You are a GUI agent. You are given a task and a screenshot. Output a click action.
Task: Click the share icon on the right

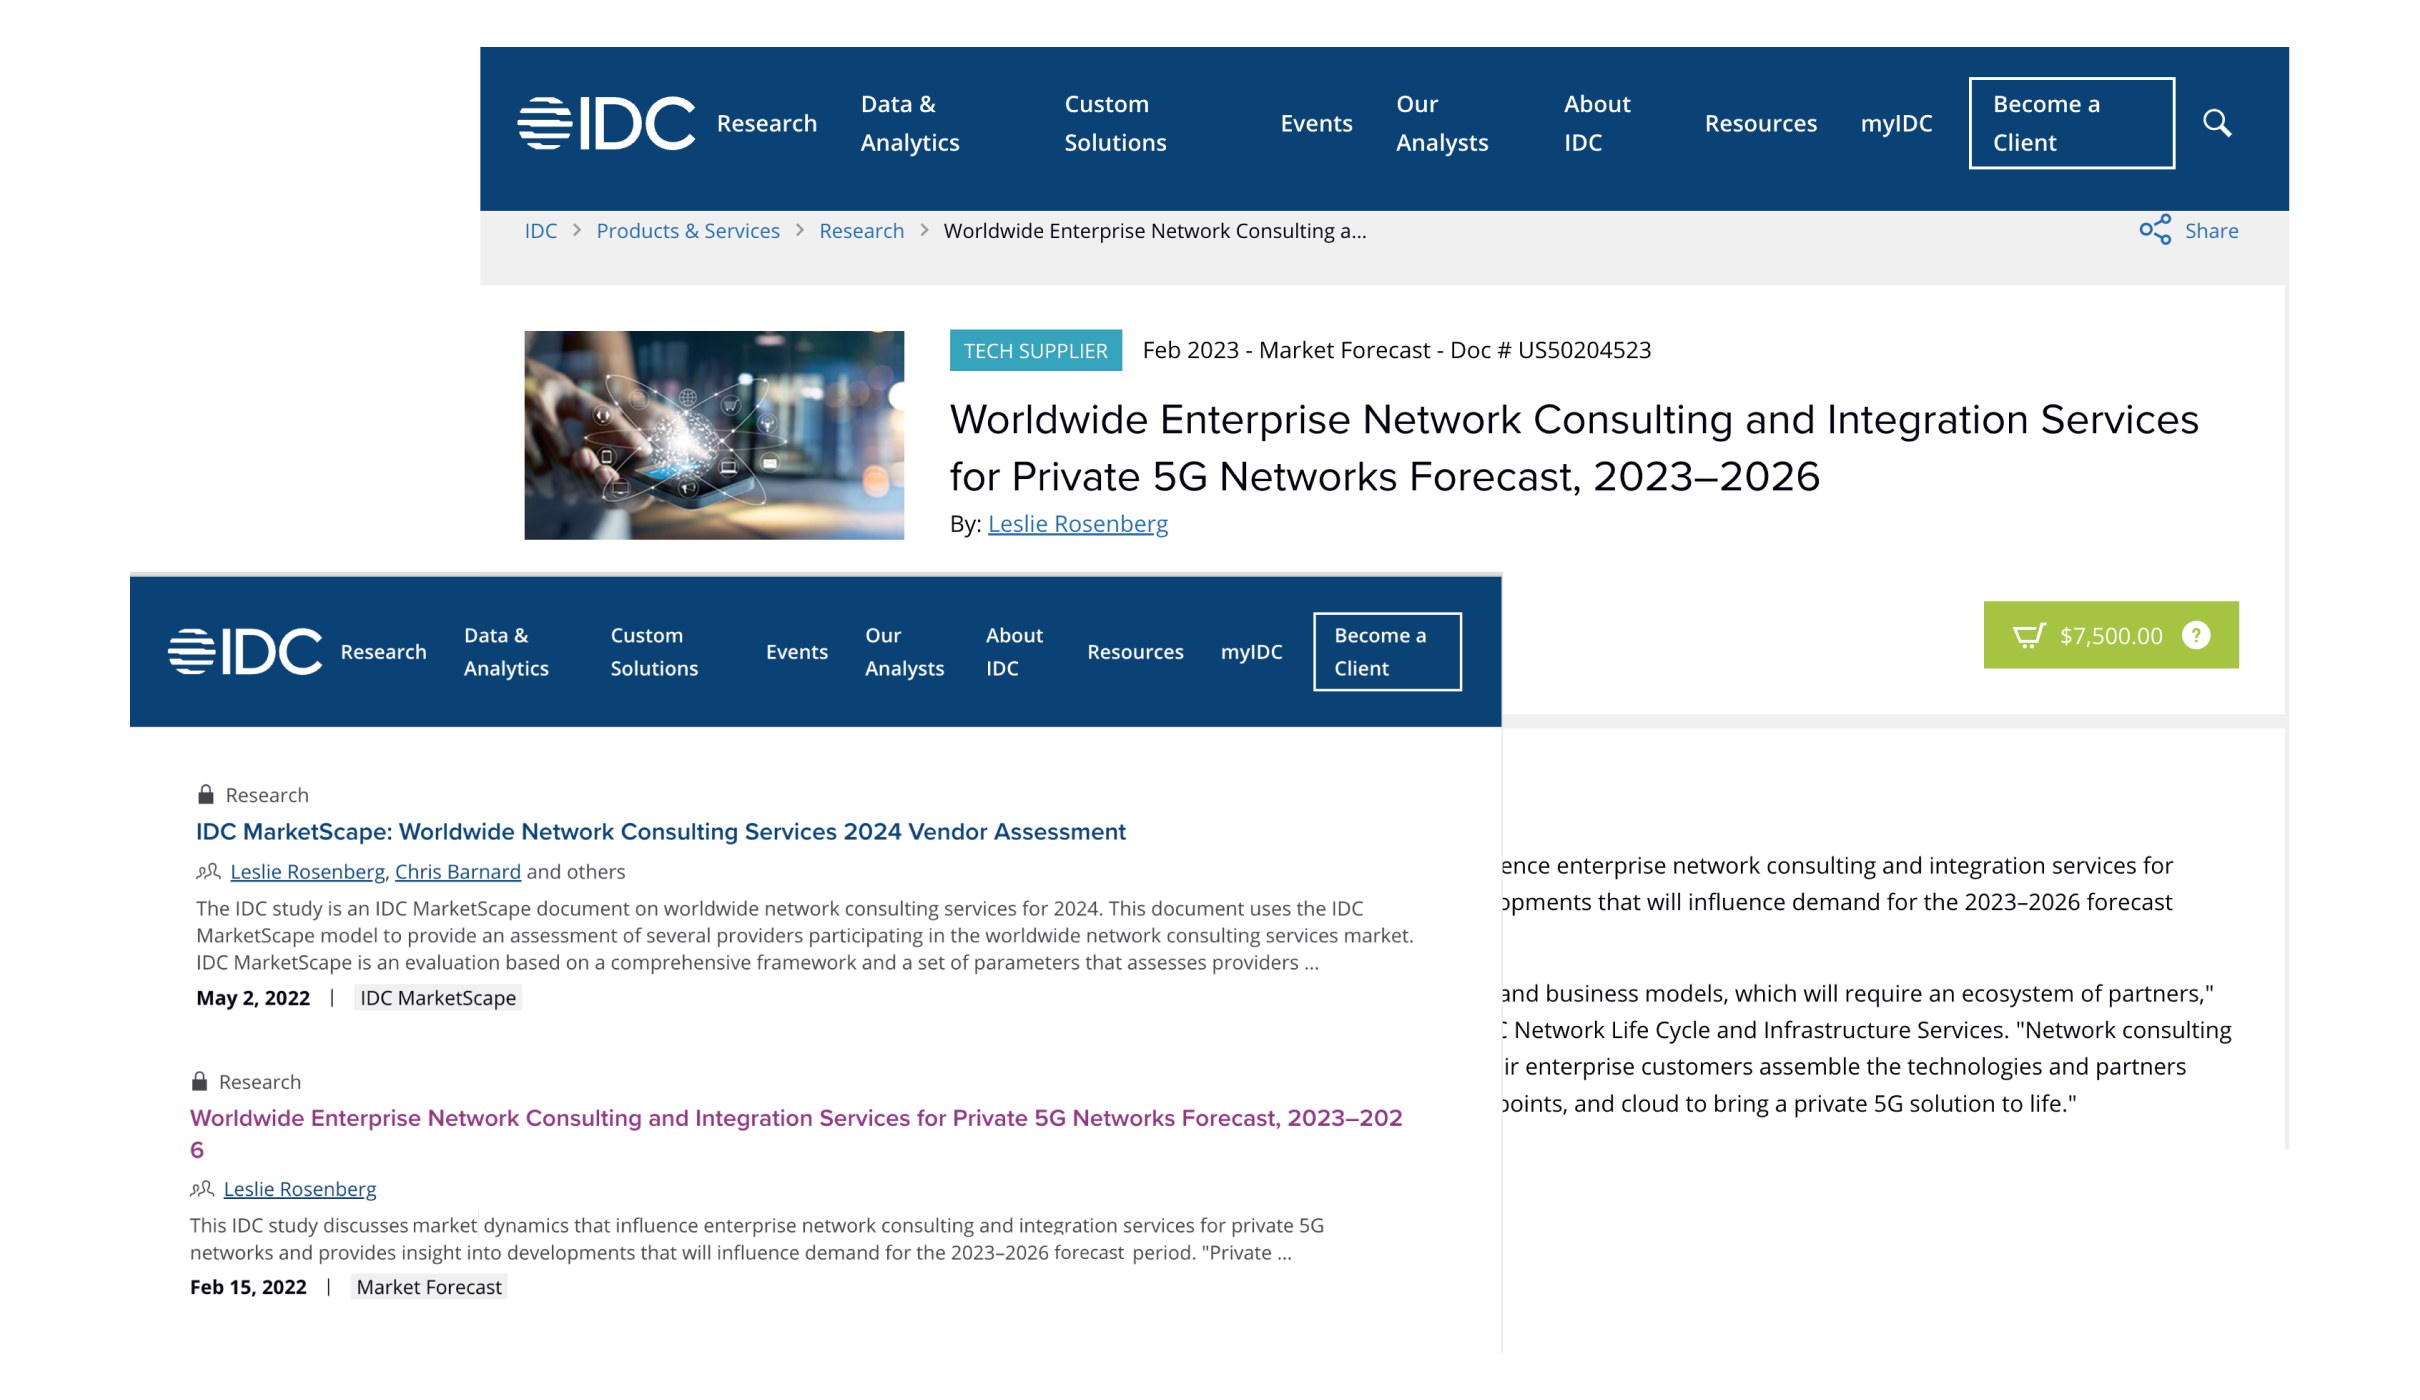[2155, 230]
